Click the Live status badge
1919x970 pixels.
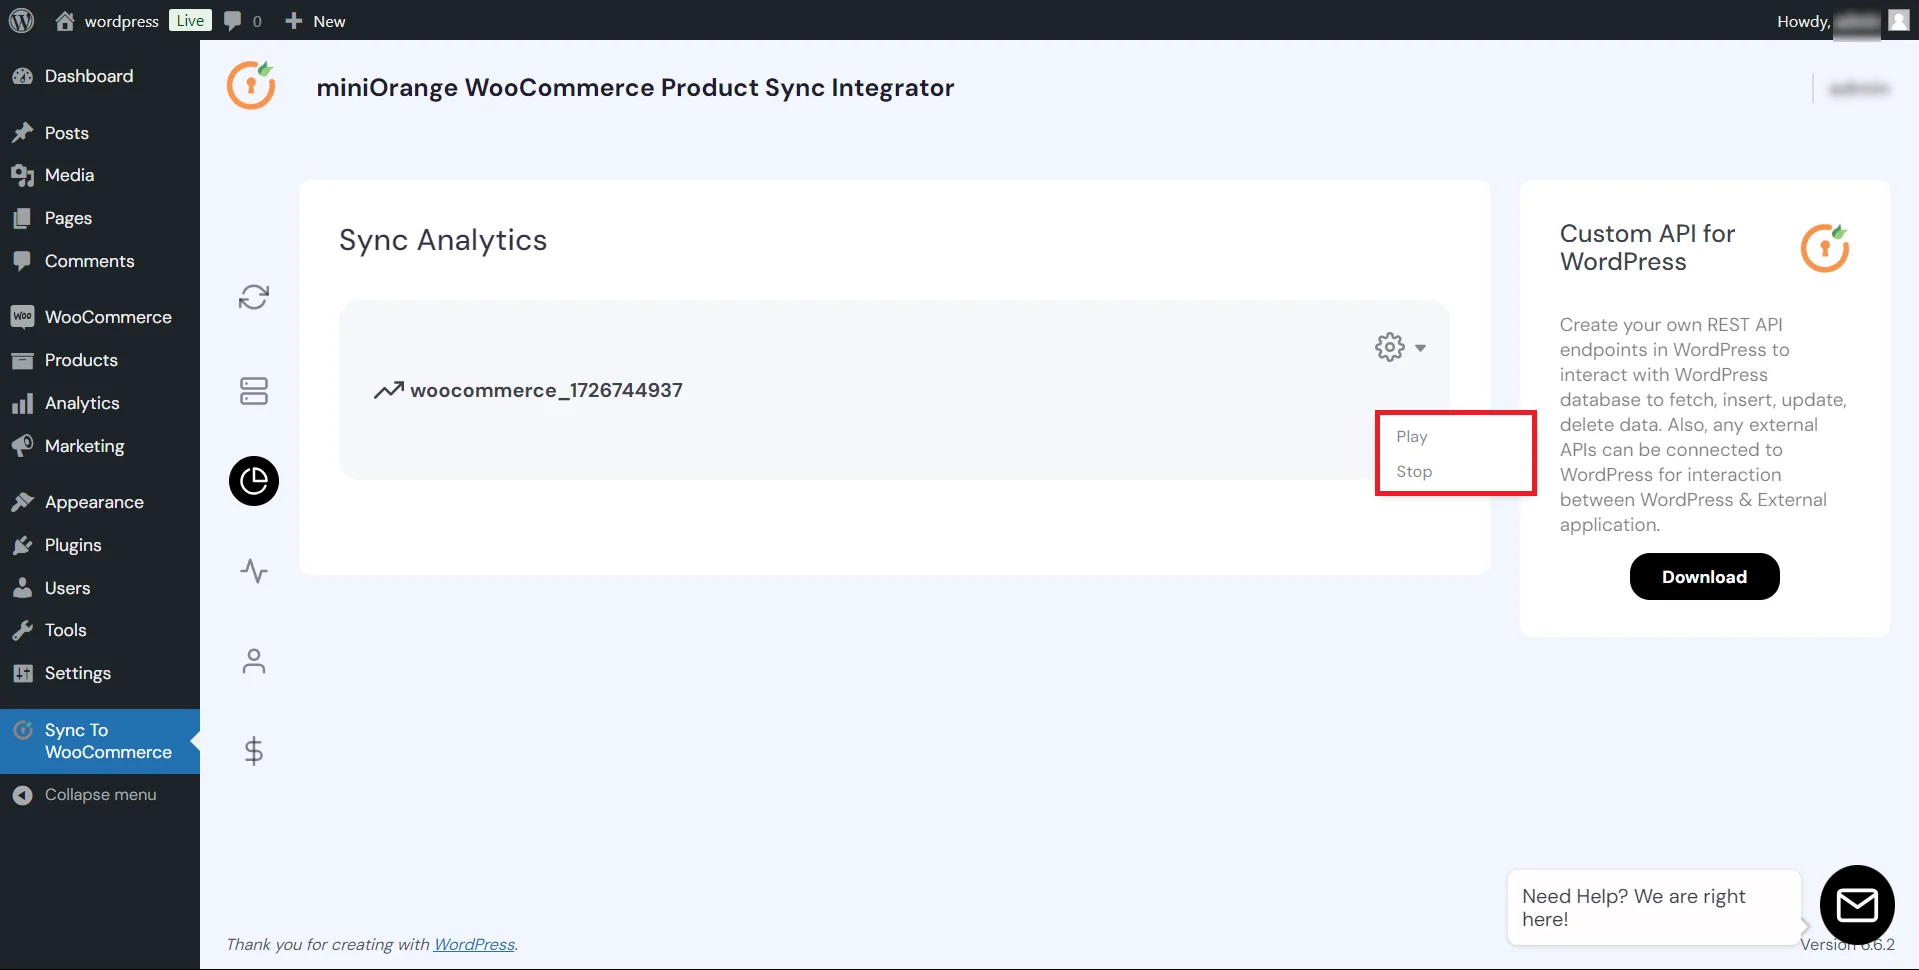pyautogui.click(x=190, y=20)
